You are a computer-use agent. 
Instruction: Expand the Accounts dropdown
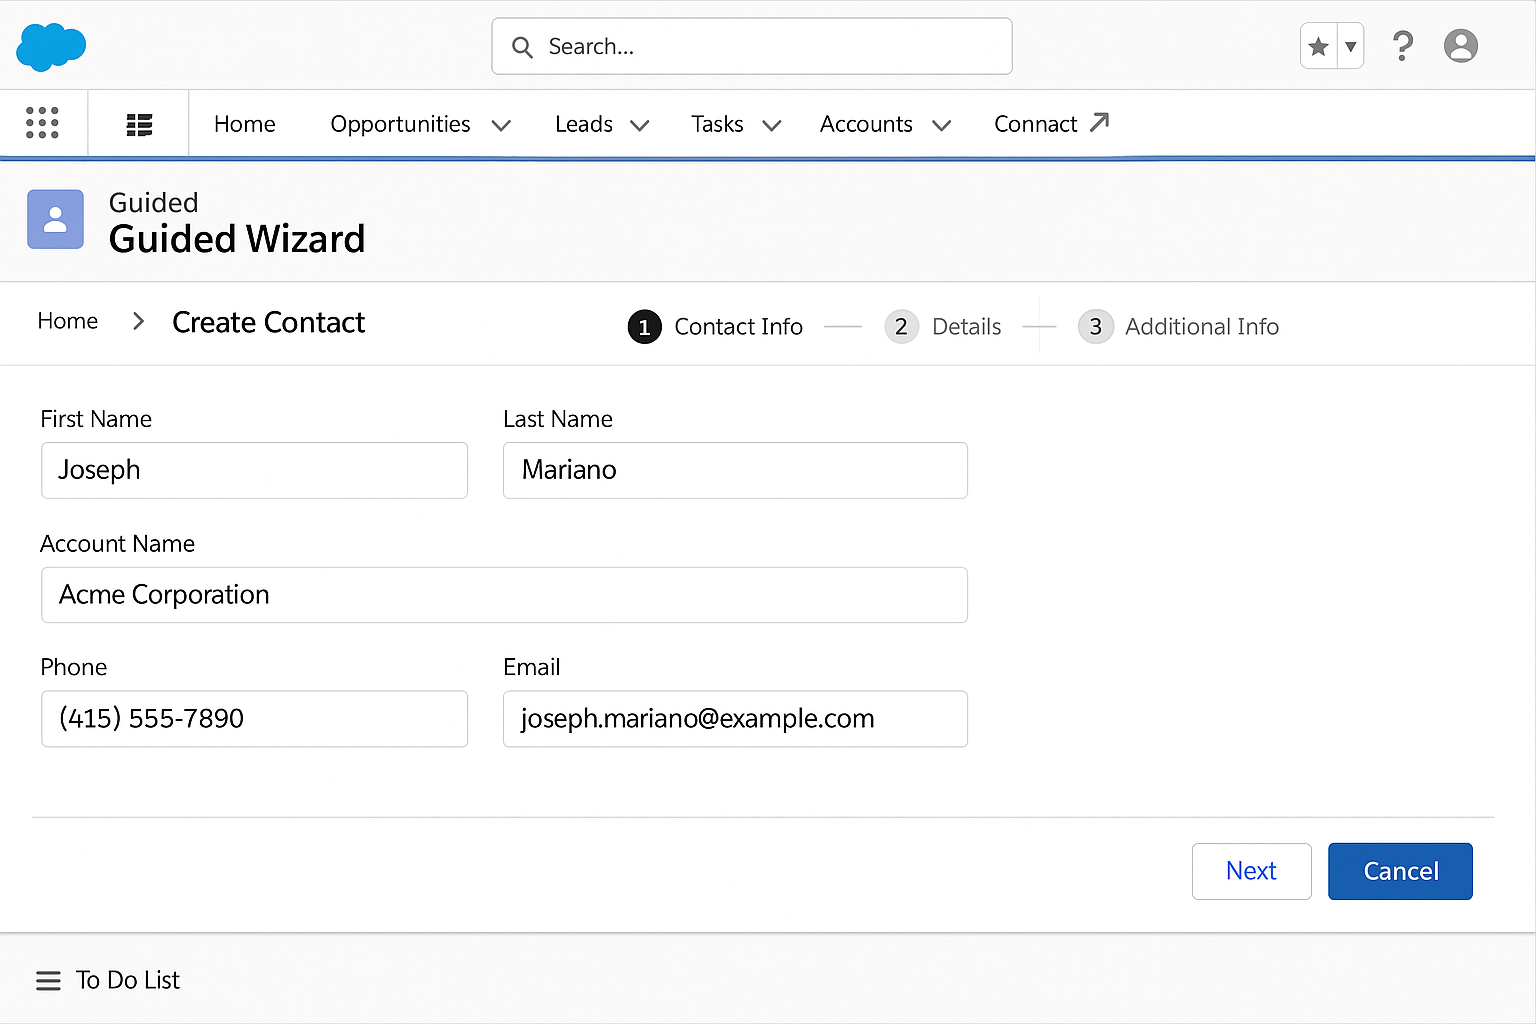941,125
